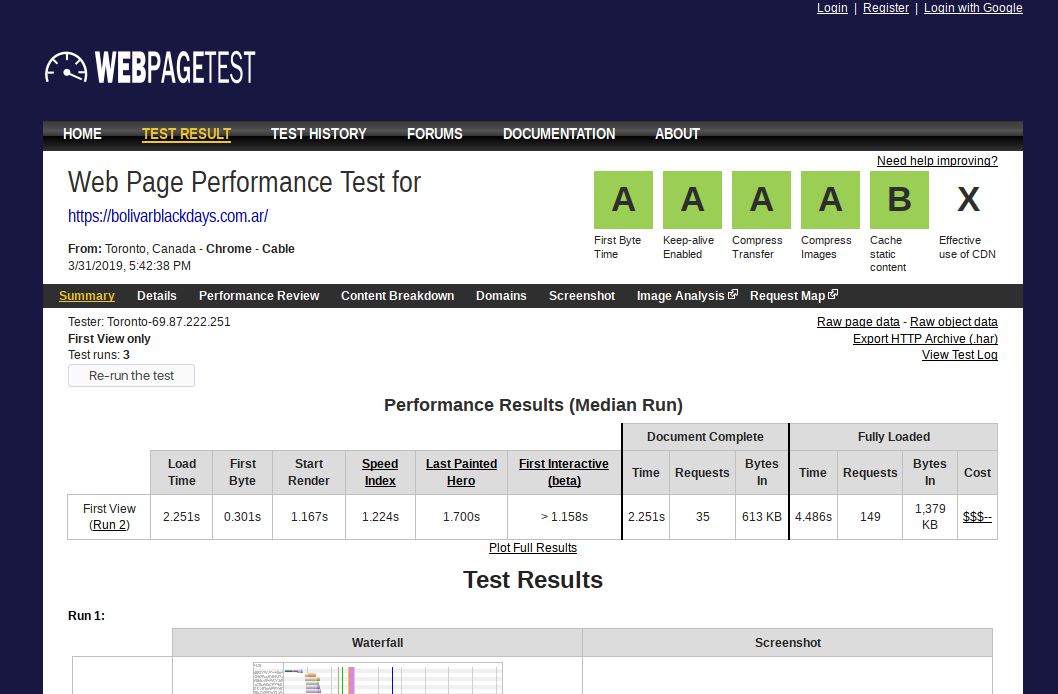Screen dimensions: 1058x694
Task: Open the Cache static content grade B
Action: pyautogui.click(x=899, y=200)
